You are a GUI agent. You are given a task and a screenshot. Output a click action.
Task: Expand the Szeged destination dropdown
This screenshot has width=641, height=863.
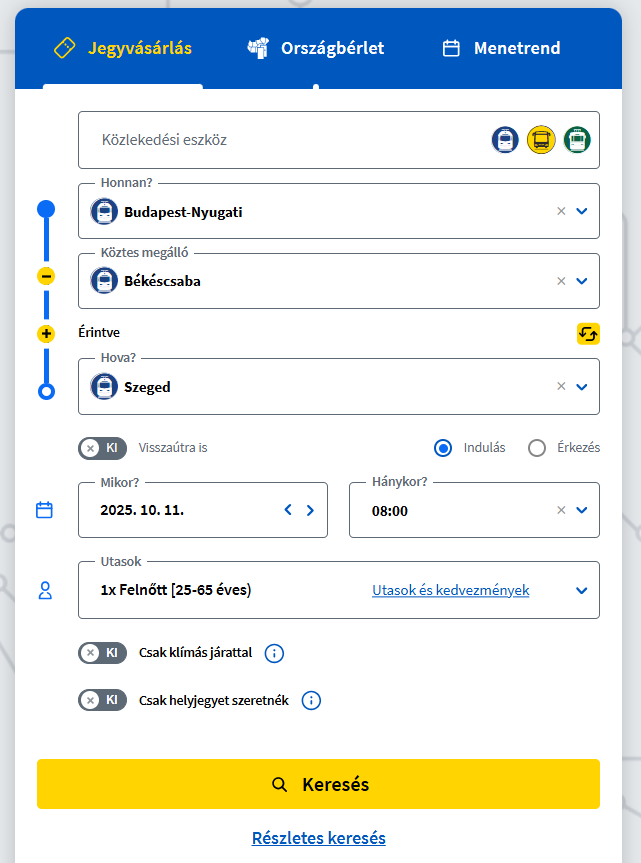click(x=582, y=387)
